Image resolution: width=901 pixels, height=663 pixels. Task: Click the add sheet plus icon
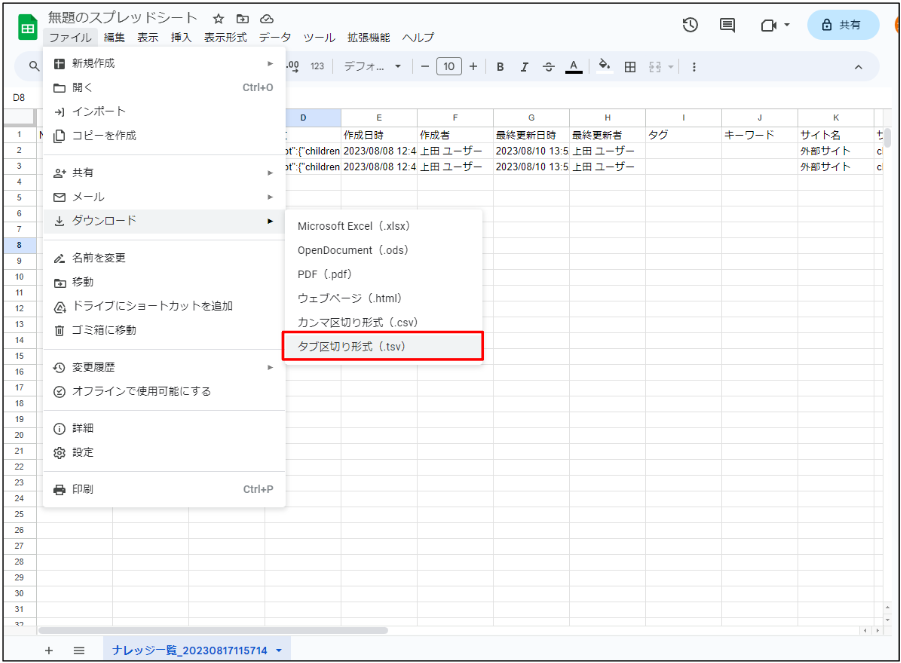(x=49, y=650)
